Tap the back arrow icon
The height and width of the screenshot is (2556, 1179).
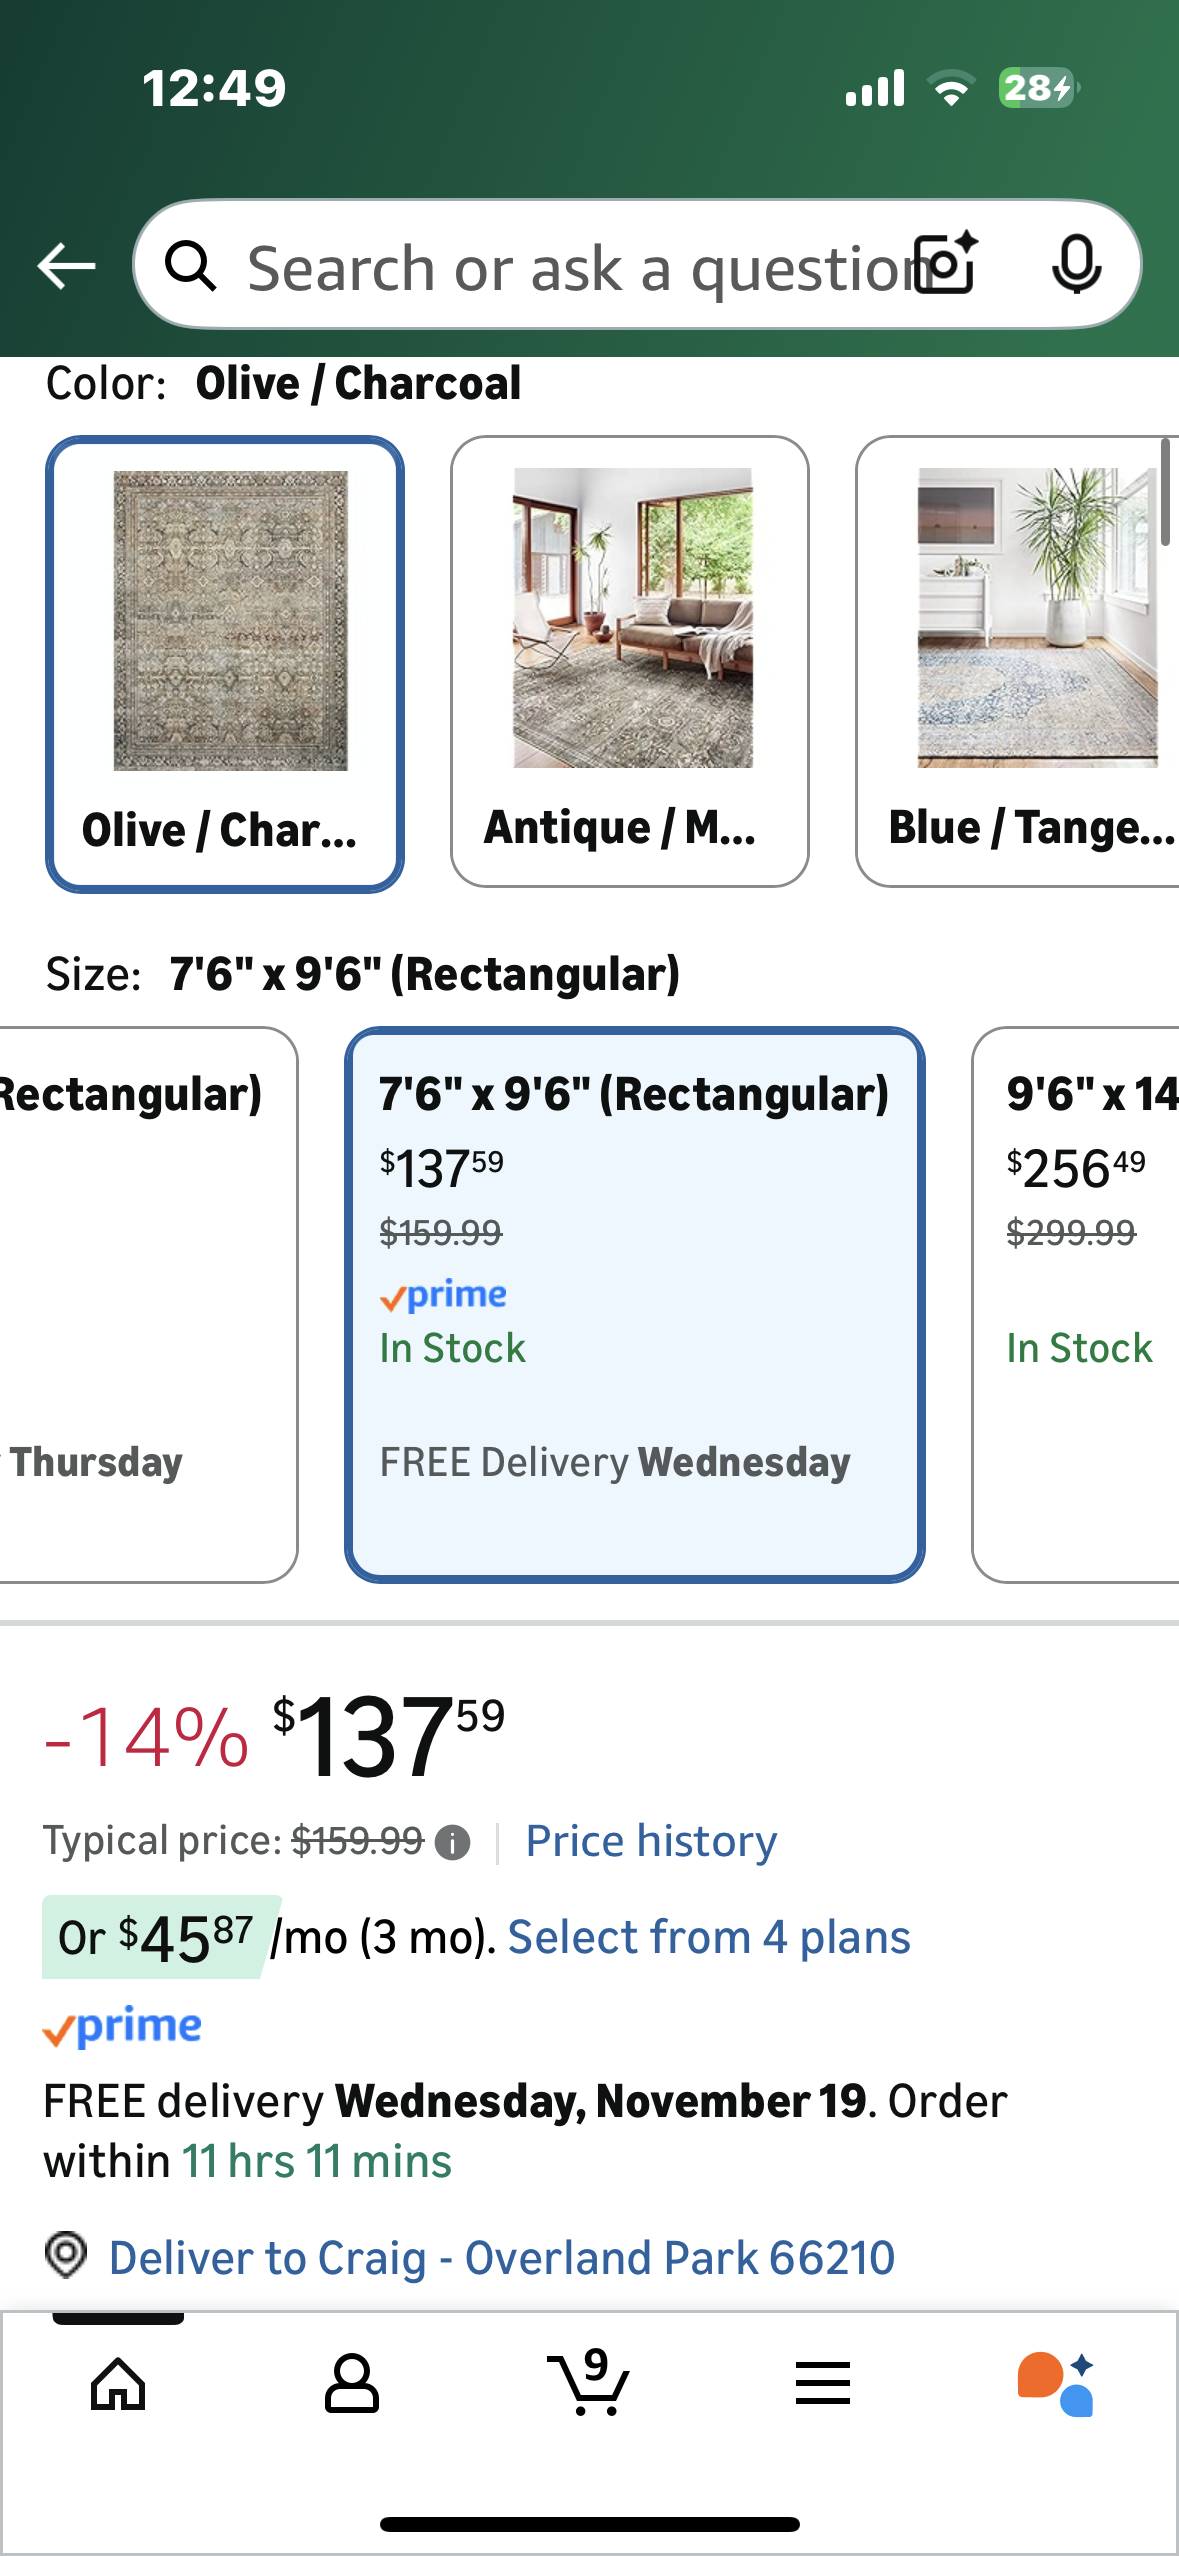pyautogui.click(x=66, y=266)
